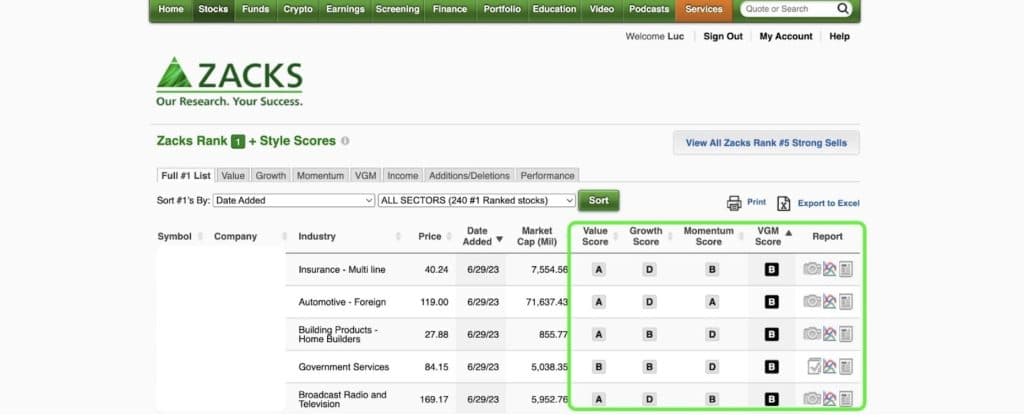The width and height of the screenshot is (1024, 417).
Task: Open report document icon for Automotive - Foreign row
Action: pos(846,301)
